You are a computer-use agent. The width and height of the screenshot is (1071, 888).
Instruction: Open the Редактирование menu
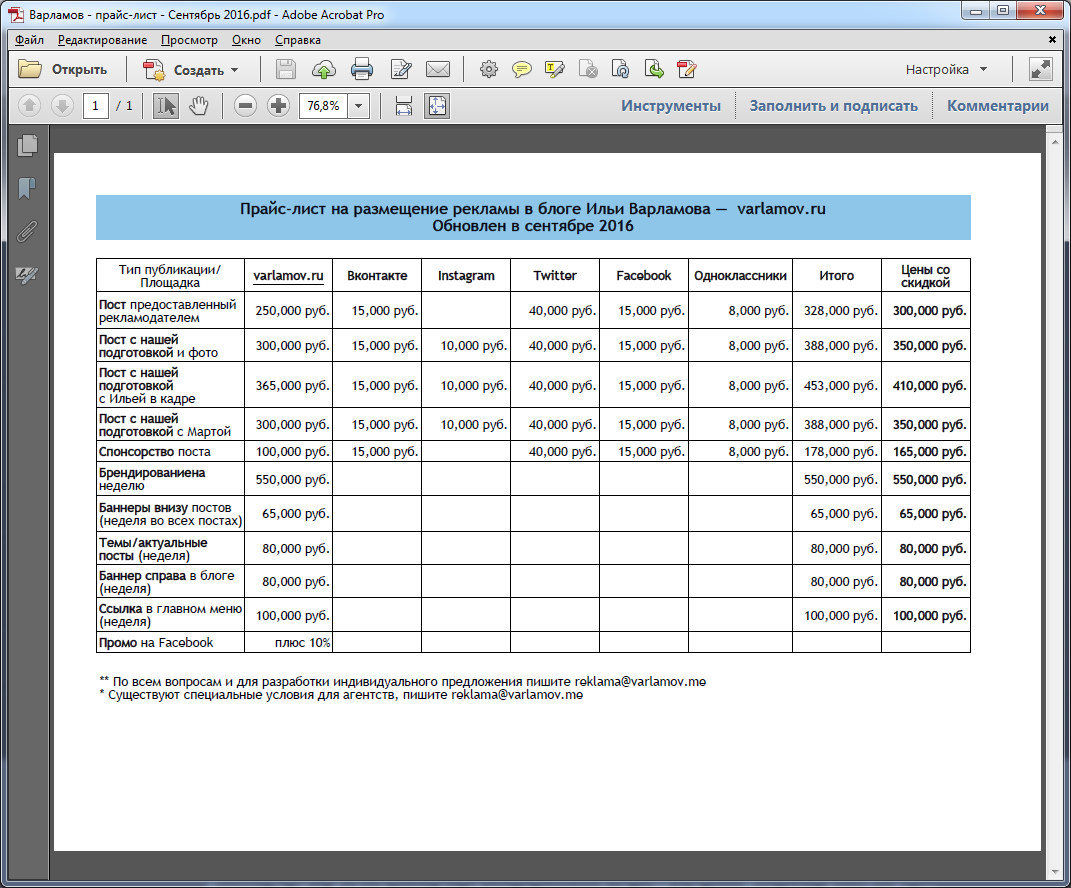(102, 40)
